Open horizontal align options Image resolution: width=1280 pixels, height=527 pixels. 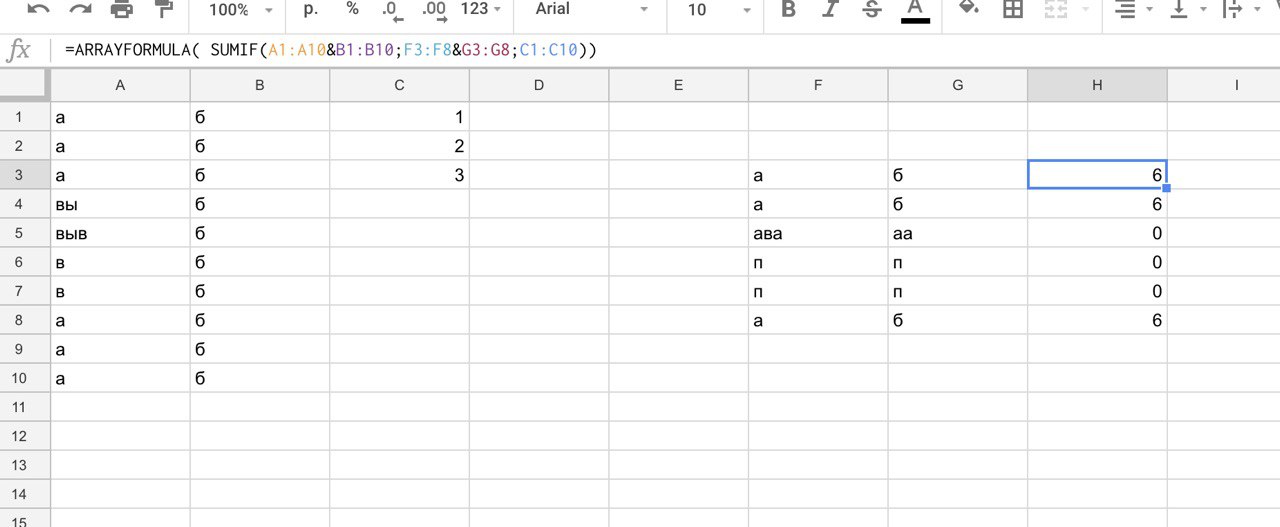(x=1133, y=9)
